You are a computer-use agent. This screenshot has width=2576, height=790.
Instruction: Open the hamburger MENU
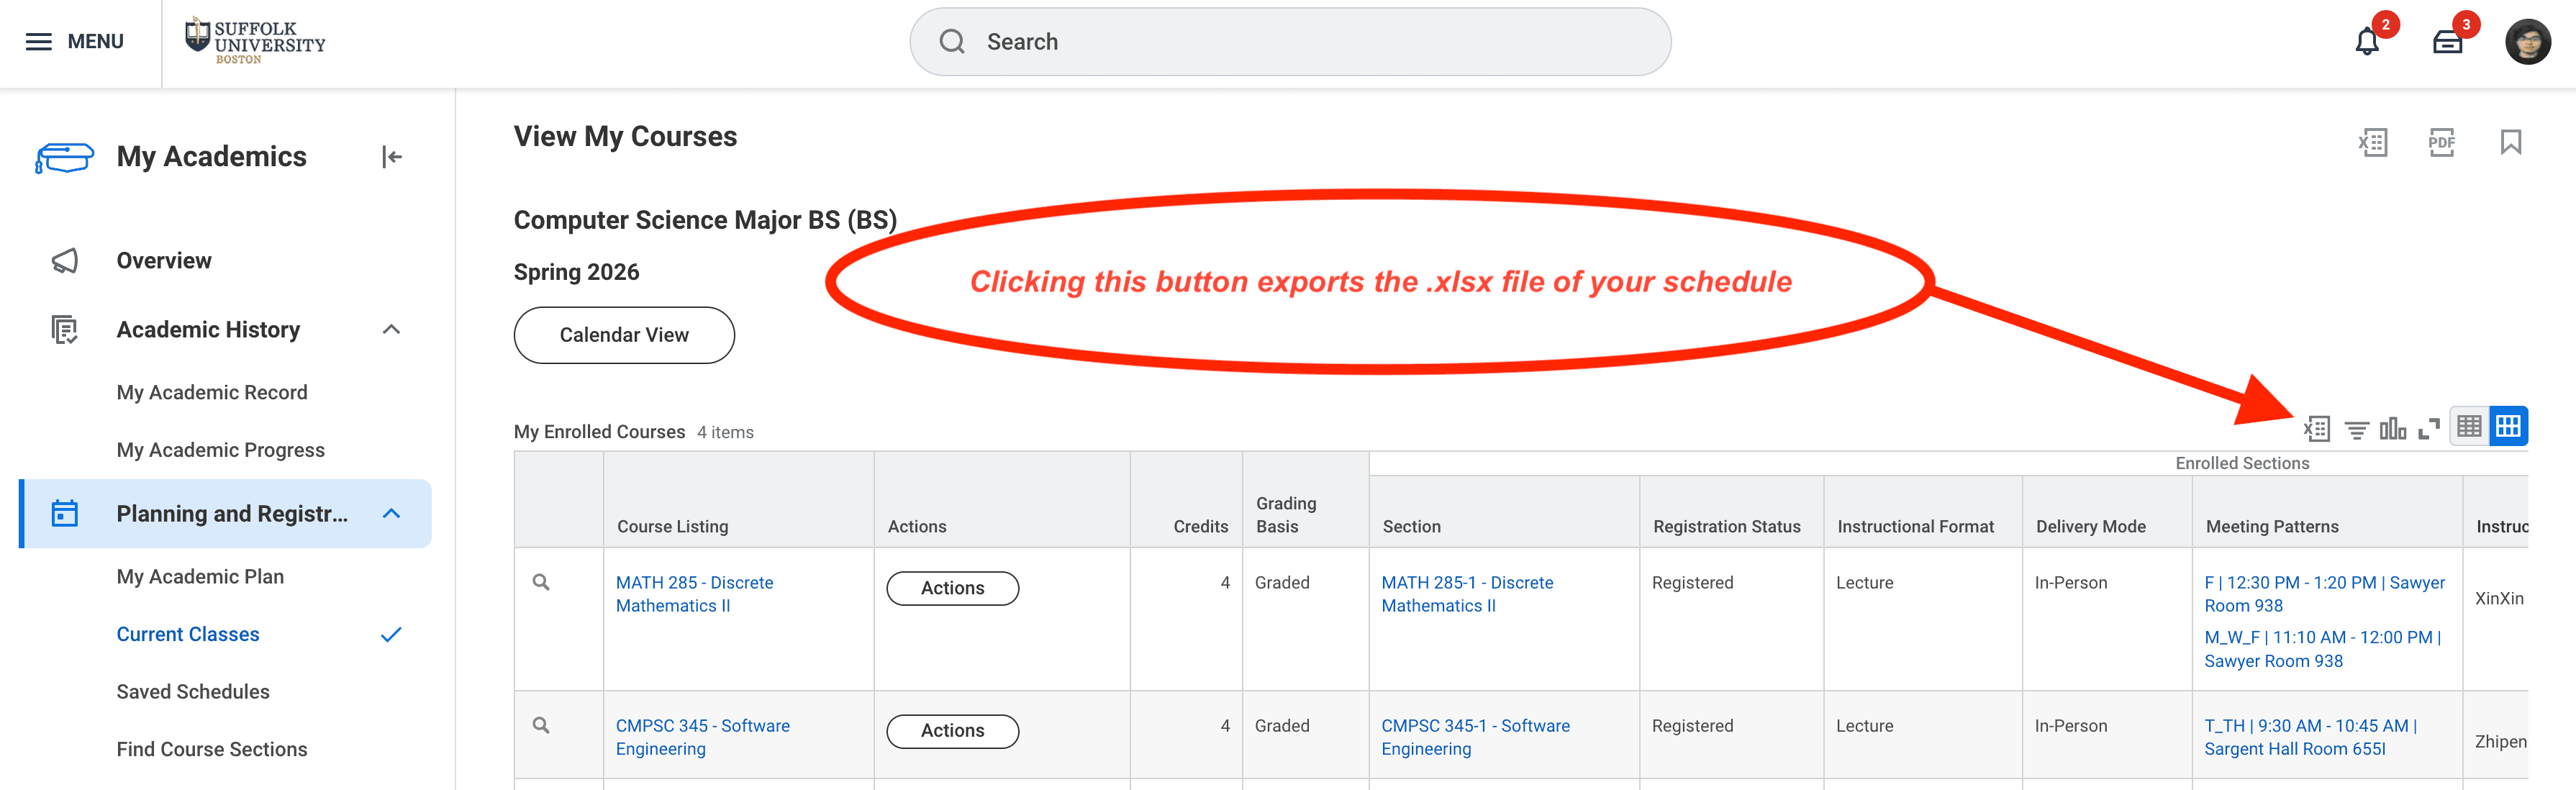[x=38, y=41]
